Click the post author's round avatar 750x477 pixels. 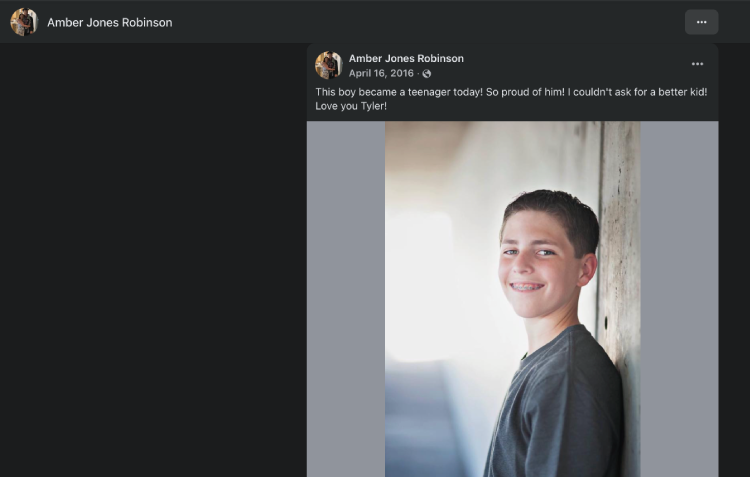click(x=329, y=65)
